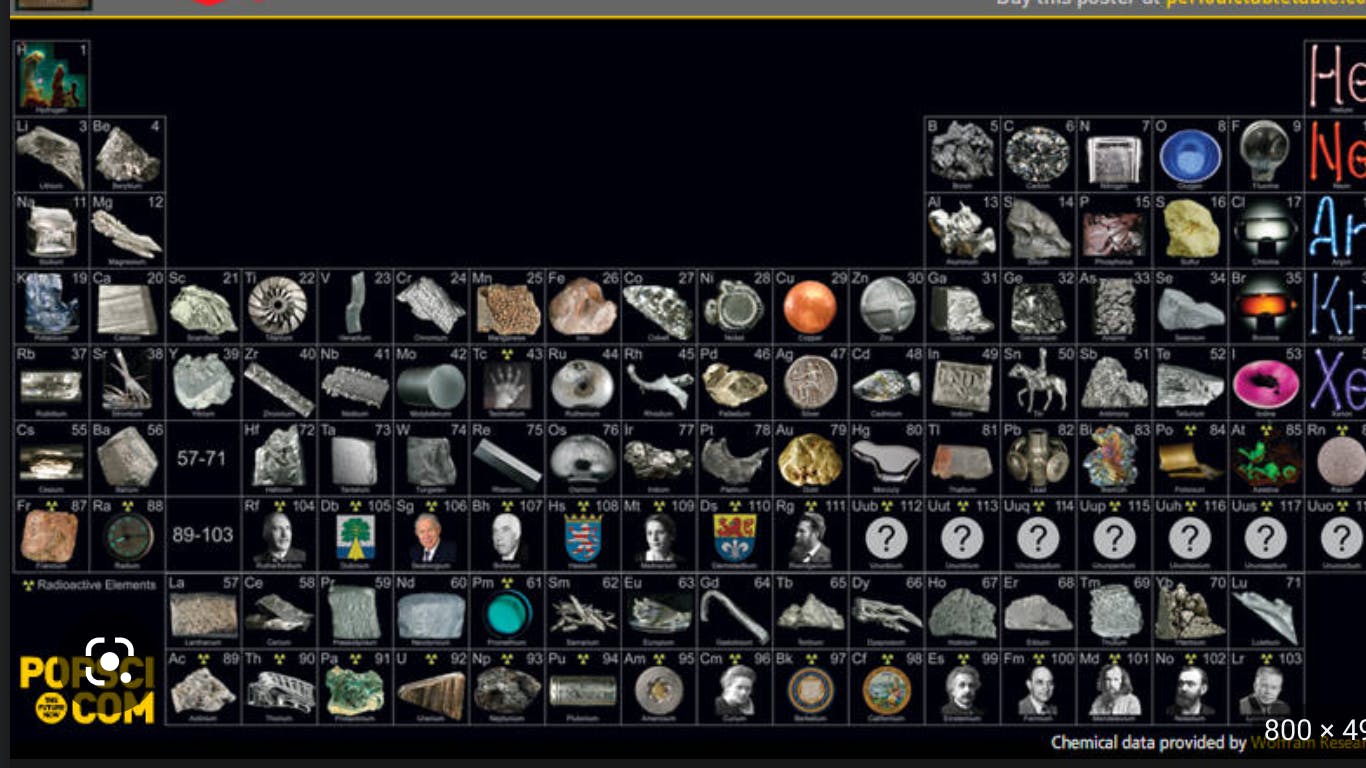1366x768 pixels.
Task: Click the Google Lens search icon
Action: [x=109, y=660]
